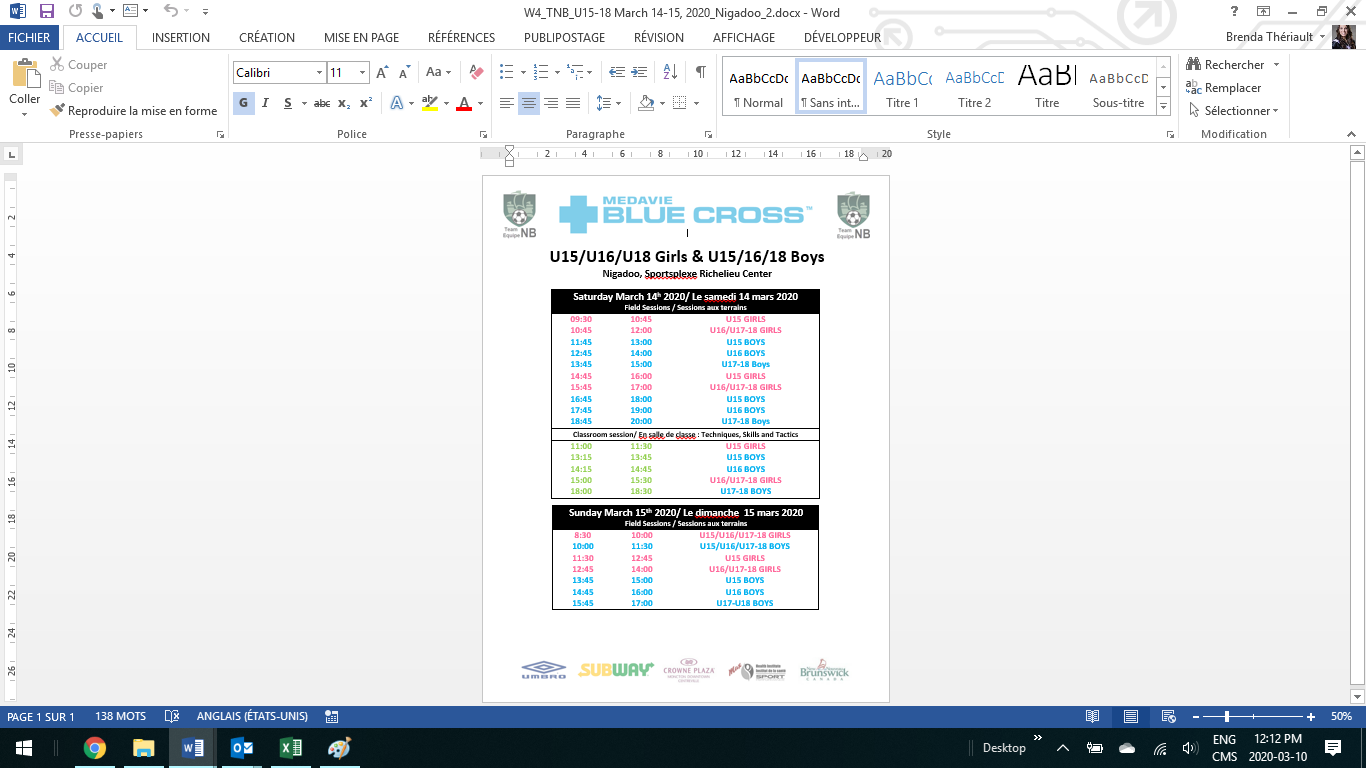The image size is (1366, 768).
Task: Switch to the INSERTION tab
Action: coord(181,38)
